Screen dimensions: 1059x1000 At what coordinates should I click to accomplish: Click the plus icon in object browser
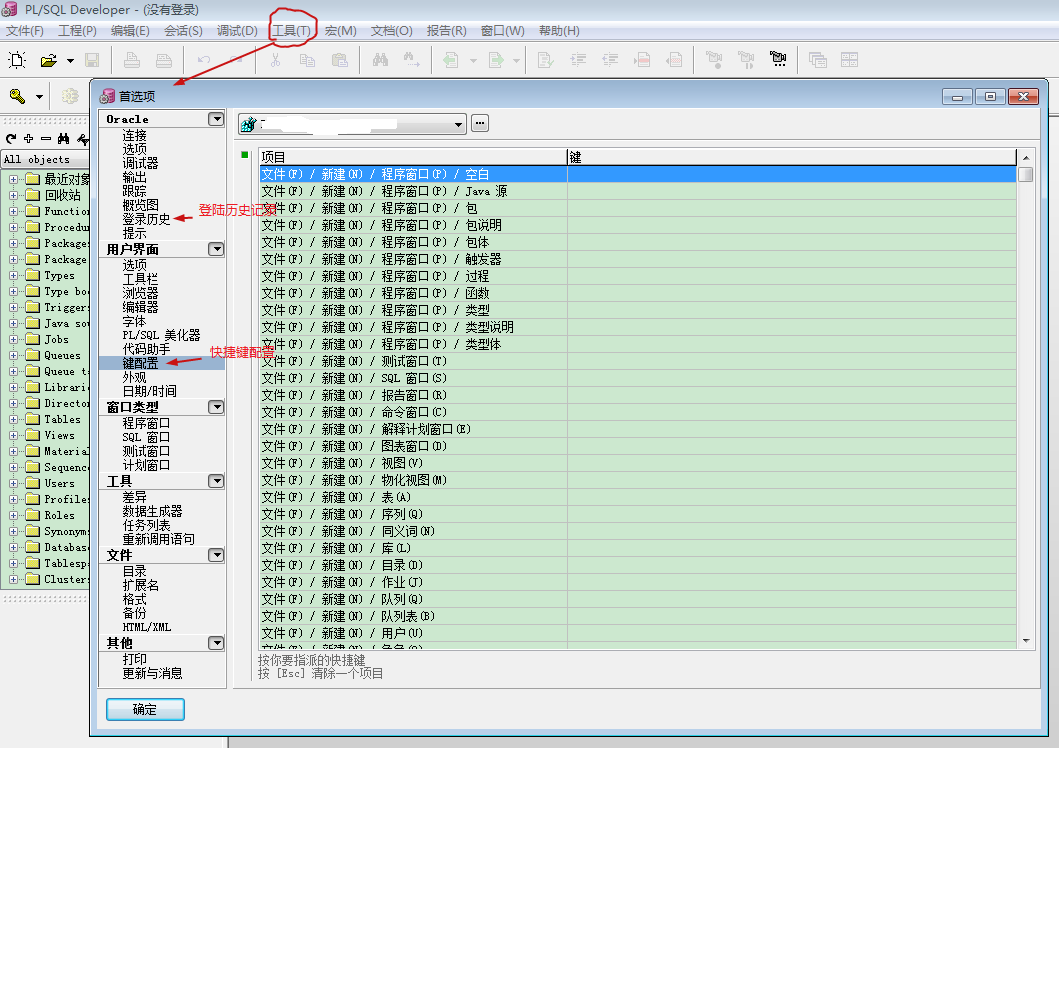pyautogui.click(x=28, y=139)
